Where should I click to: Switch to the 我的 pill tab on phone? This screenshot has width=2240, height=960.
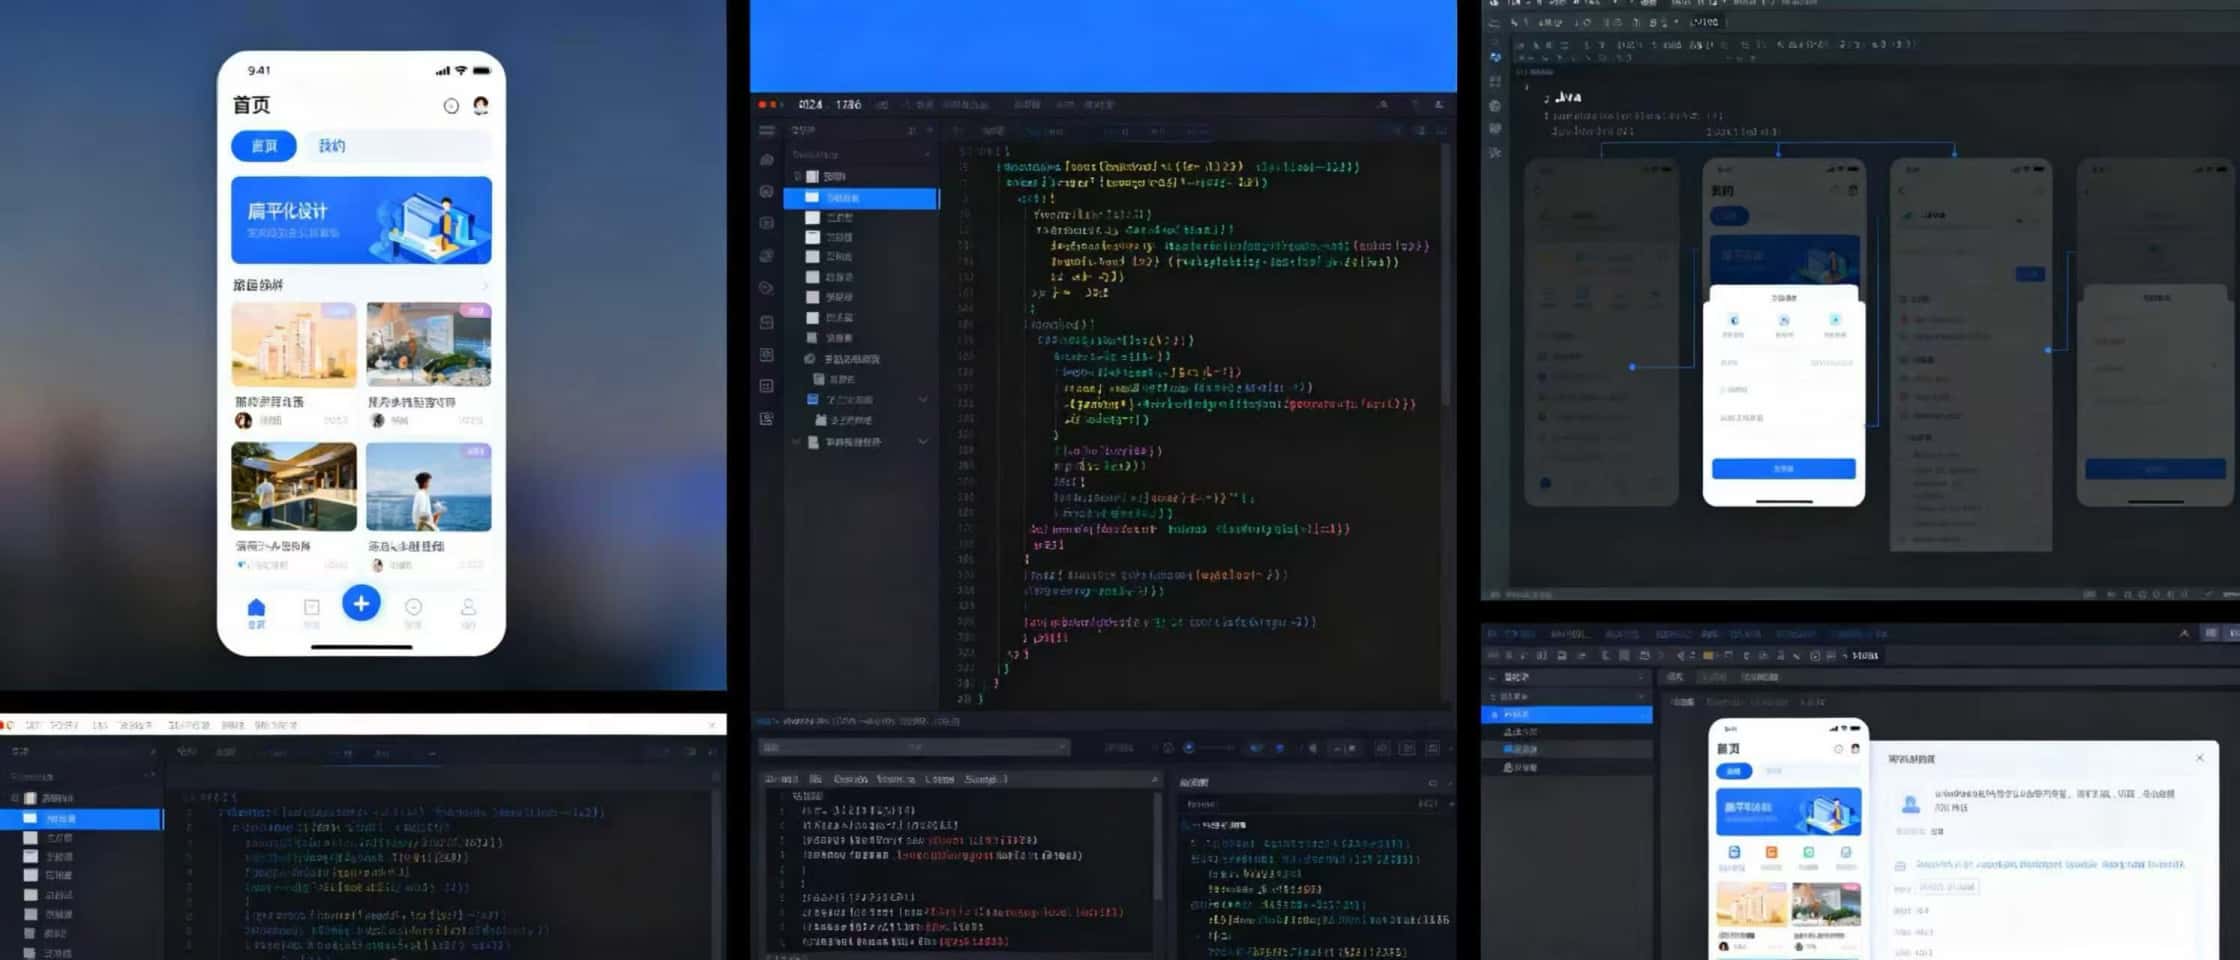(332, 146)
